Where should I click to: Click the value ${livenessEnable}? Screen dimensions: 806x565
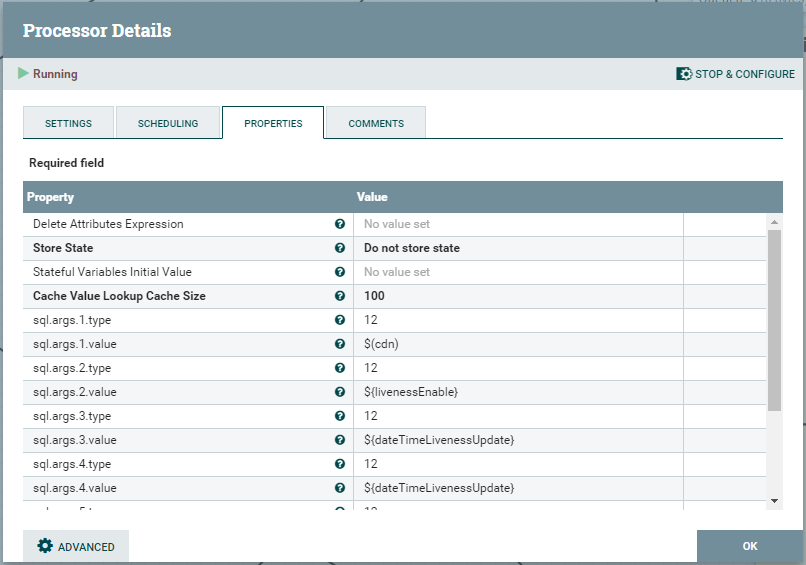point(411,392)
